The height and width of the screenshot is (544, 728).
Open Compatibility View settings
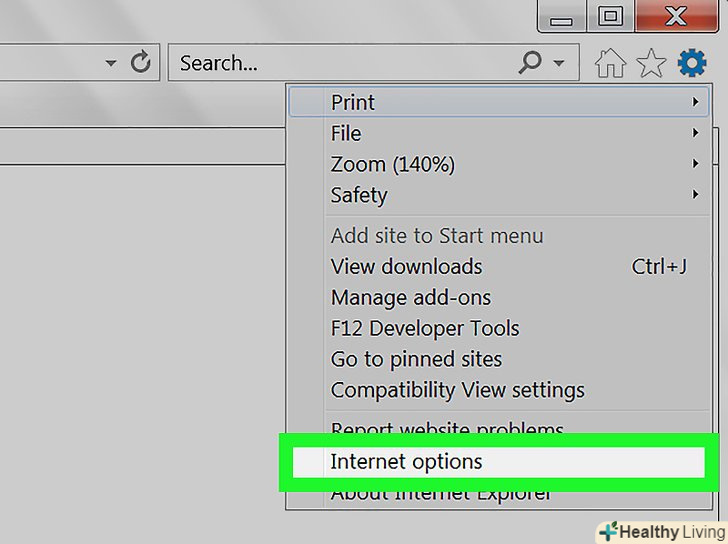pos(499,390)
